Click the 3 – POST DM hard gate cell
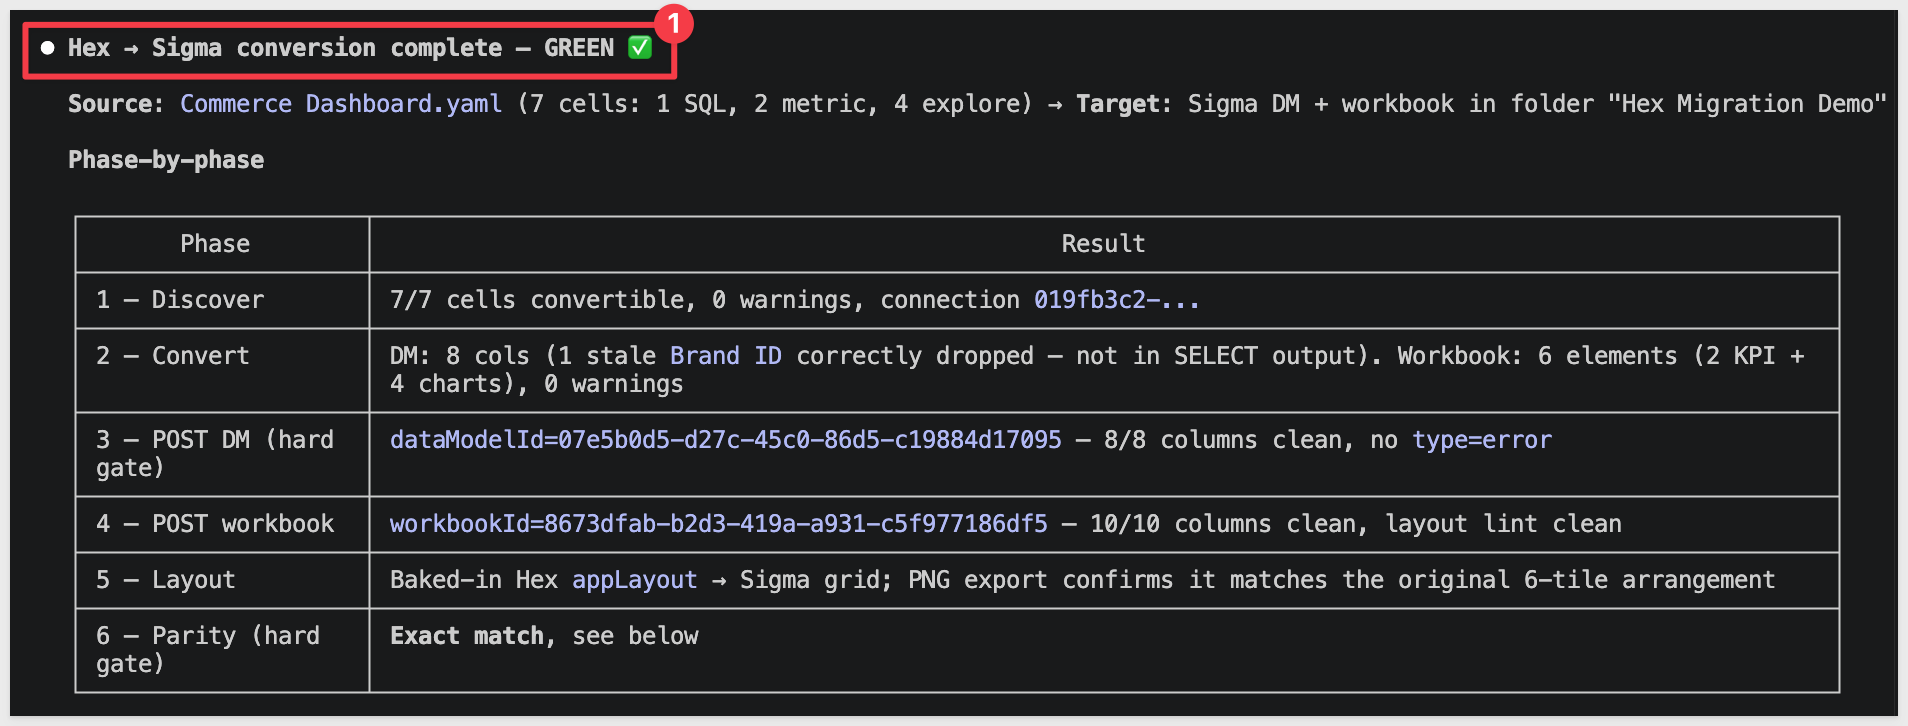 (x=222, y=454)
